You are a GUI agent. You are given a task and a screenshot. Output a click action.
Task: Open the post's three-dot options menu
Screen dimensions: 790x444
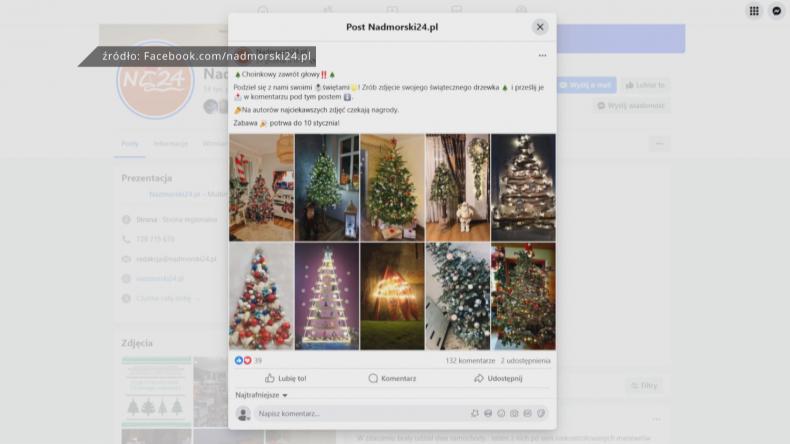tap(543, 56)
